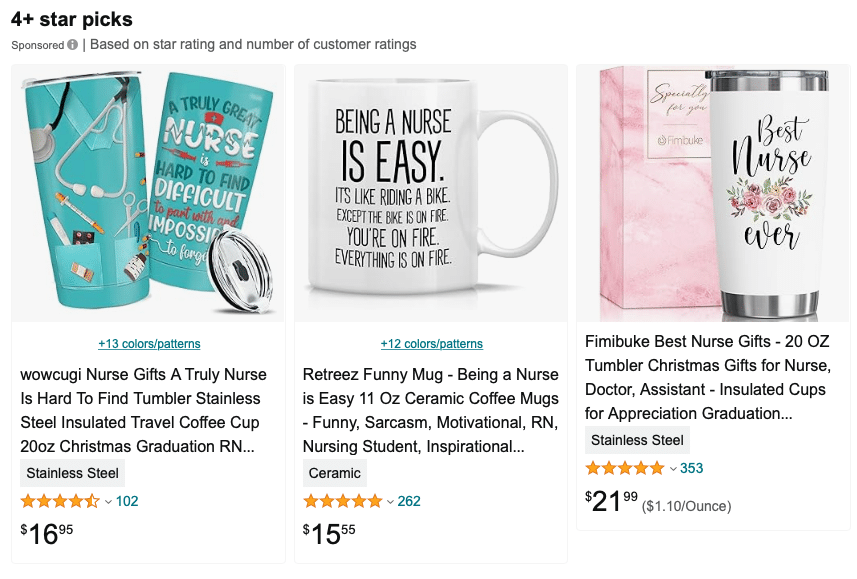Open the Being a Nurse mug image
The width and height of the screenshot is (857, 579).
click(431, 194)
